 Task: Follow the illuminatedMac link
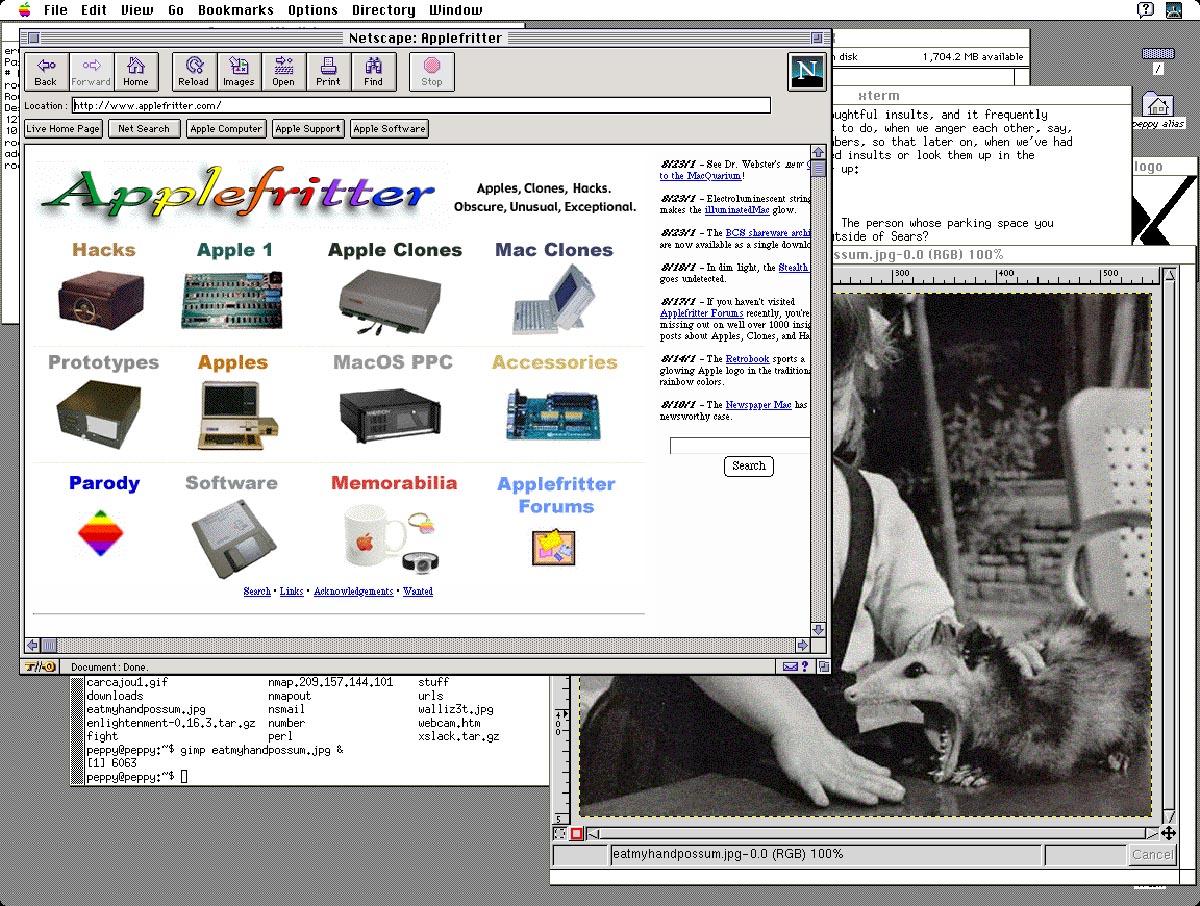735,210
